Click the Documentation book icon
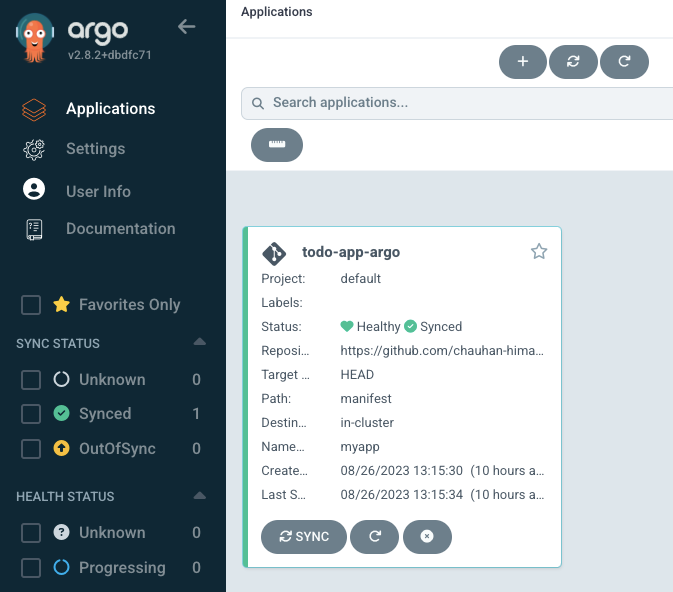This screenshot has width=673, height=592. click(34, 229)
